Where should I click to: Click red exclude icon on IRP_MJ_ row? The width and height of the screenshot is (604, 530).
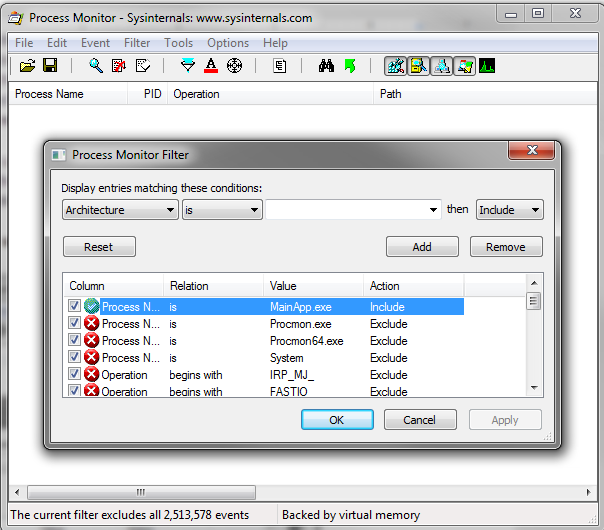point(92,374)
